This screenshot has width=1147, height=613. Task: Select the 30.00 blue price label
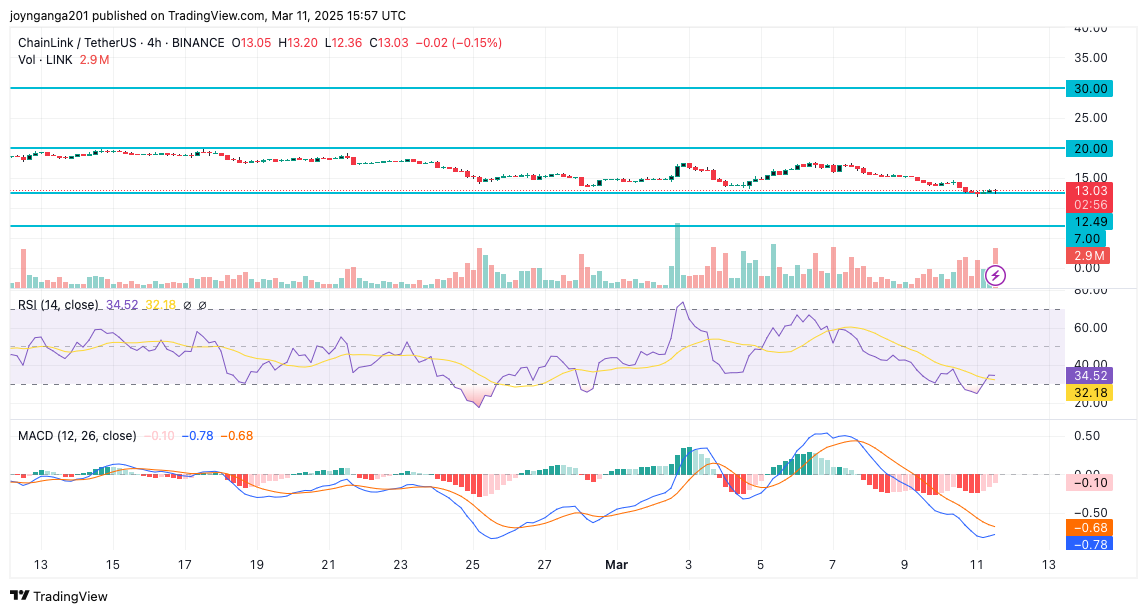[1089, 89]
